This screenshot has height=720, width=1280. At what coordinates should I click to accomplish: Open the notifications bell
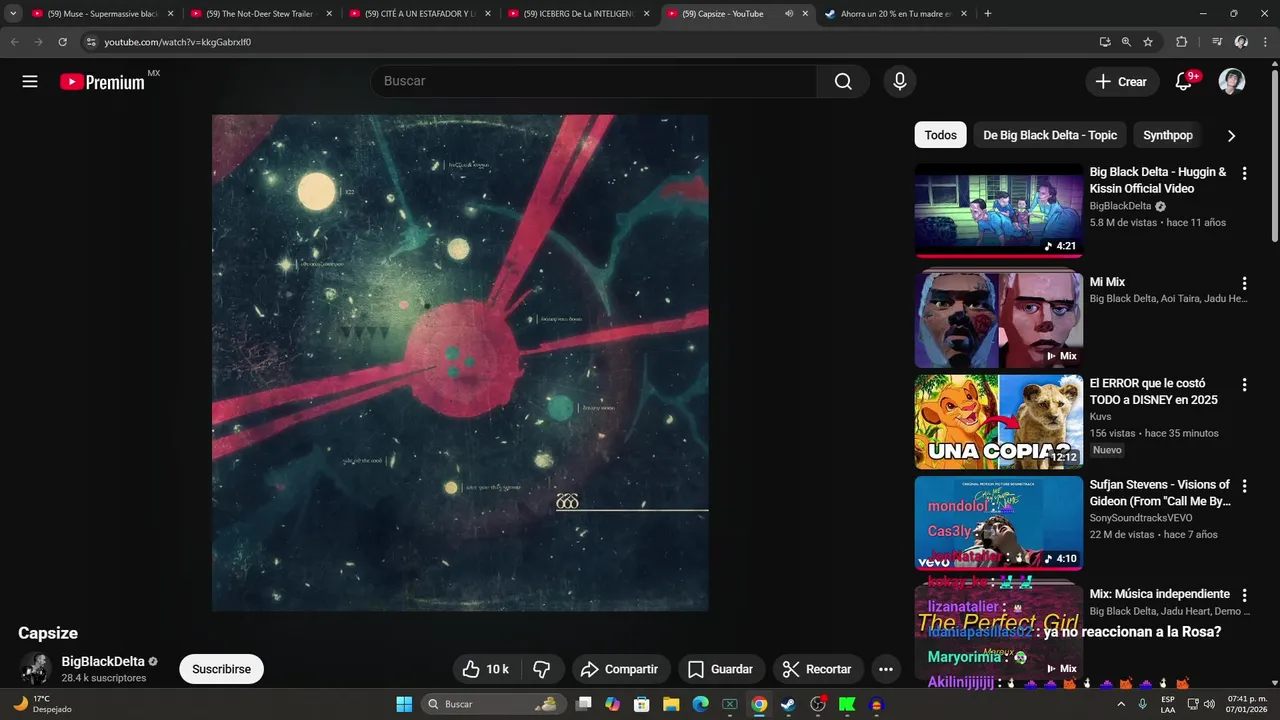(x=1184, y=82)
